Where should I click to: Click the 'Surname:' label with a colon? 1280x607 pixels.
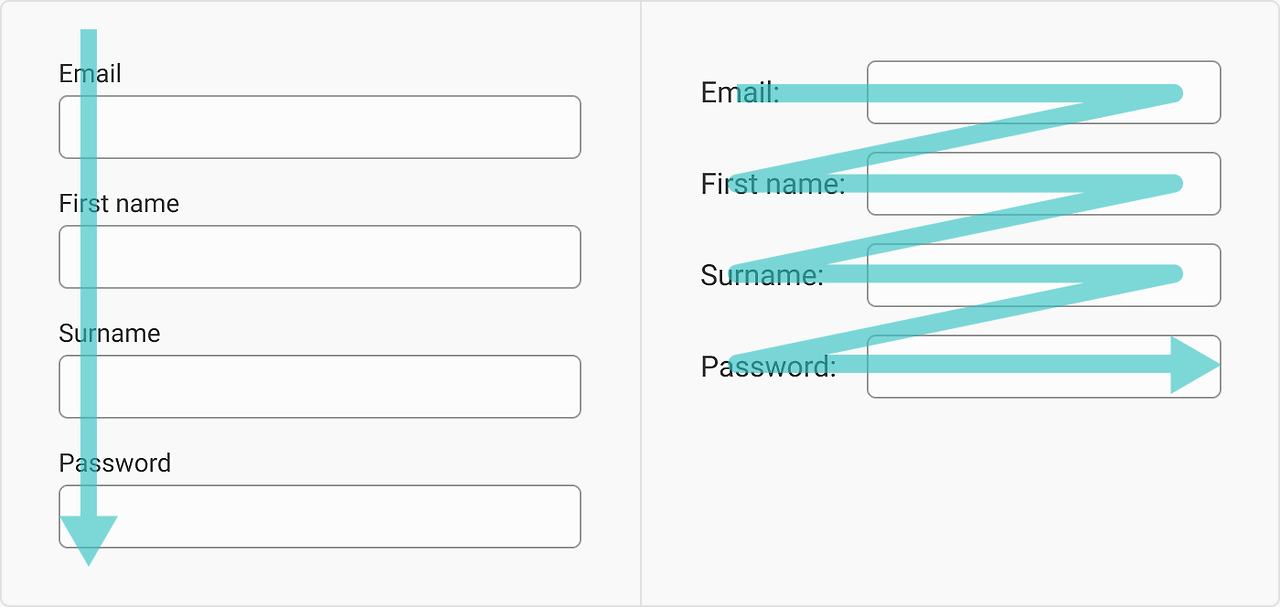tap(762, 275)
